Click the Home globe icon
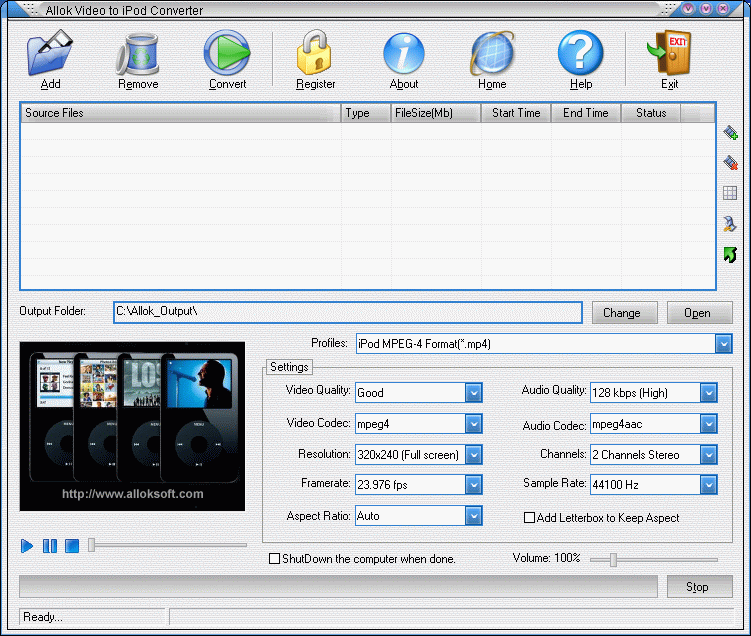 click(x=492, y=54)
